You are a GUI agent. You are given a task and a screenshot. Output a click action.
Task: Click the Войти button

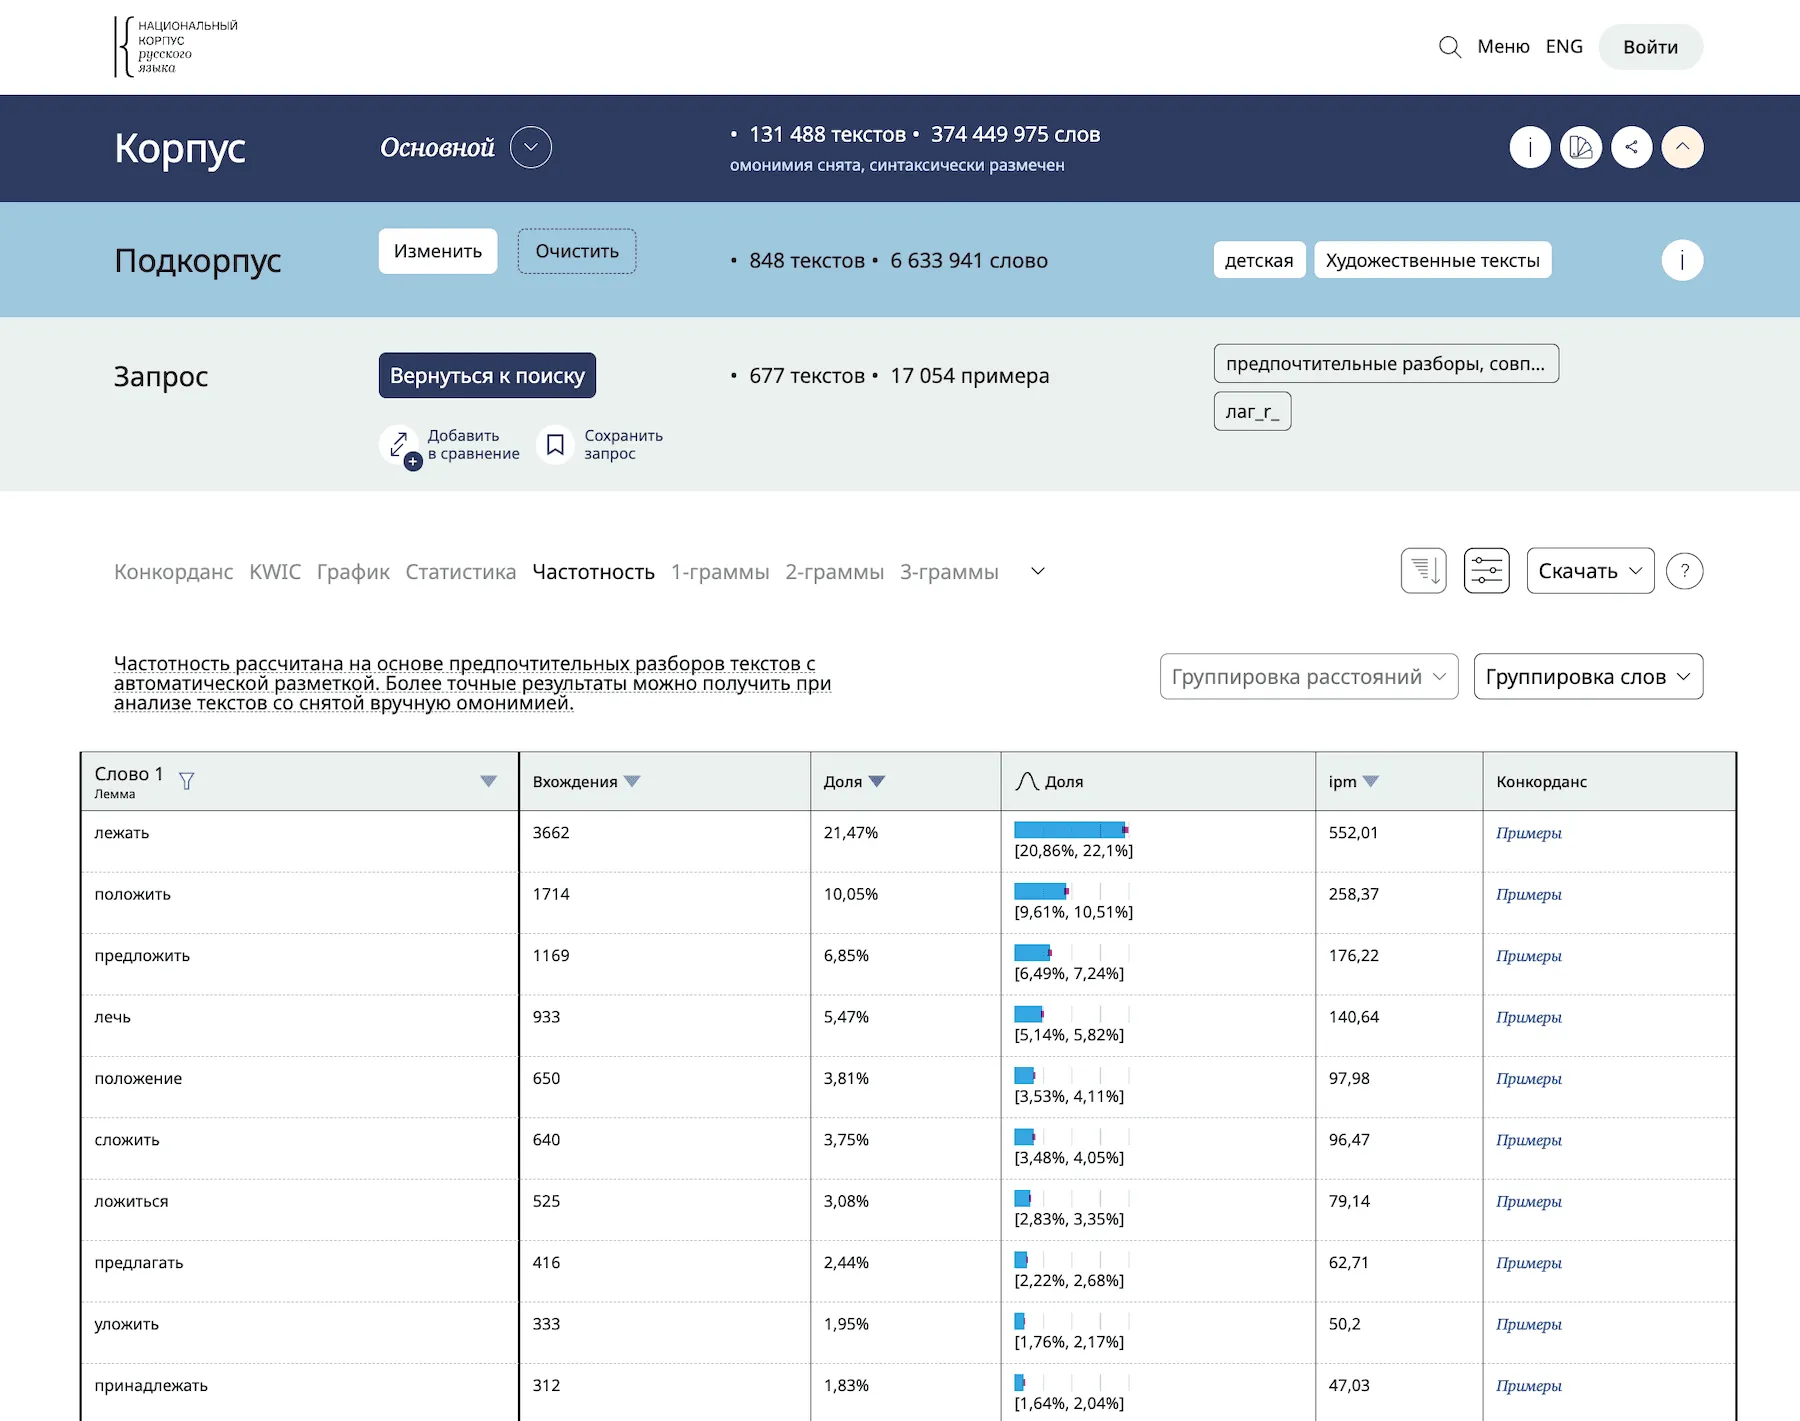click(x=1651, y=47)
